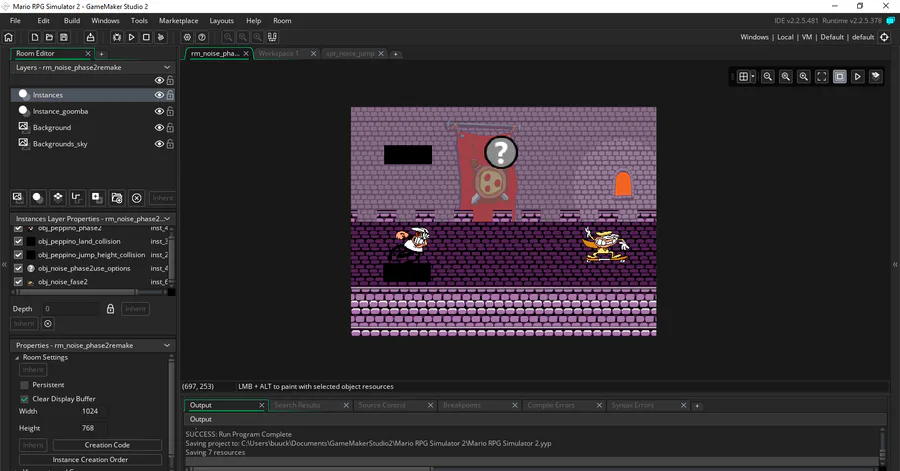Screen dimensions: 900x471
Task: Hide the Instances layer eye icon
Action: [159, 95]
